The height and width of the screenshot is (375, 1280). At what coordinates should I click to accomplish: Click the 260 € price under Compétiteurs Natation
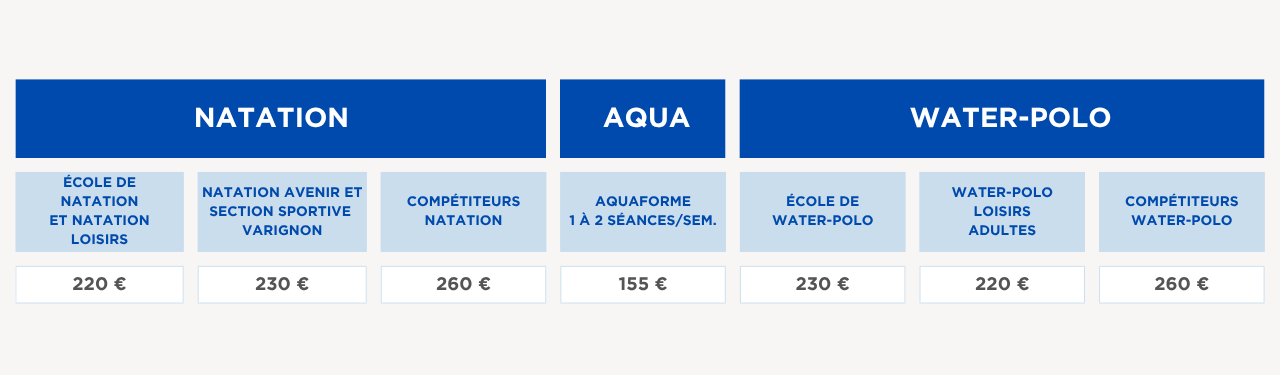click(463, 284)
